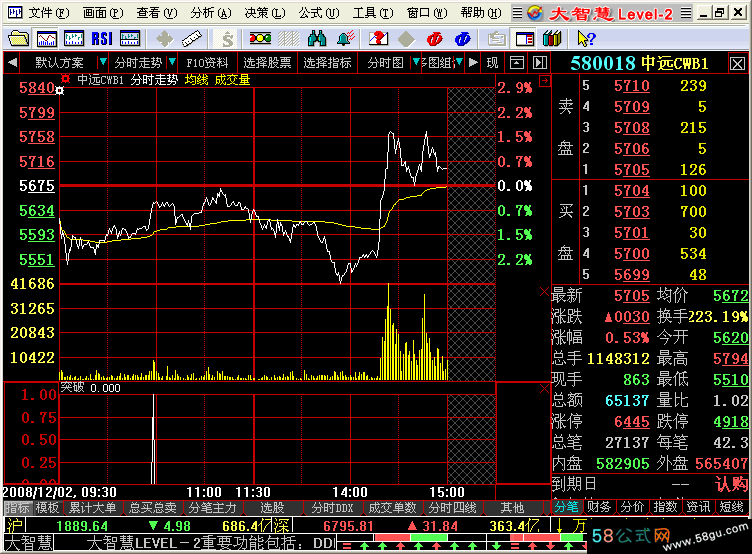Viewport: 752px width, 554px height.
Task: Expand the 分时图 dropdown arrow
Action: tap(416, 62)
